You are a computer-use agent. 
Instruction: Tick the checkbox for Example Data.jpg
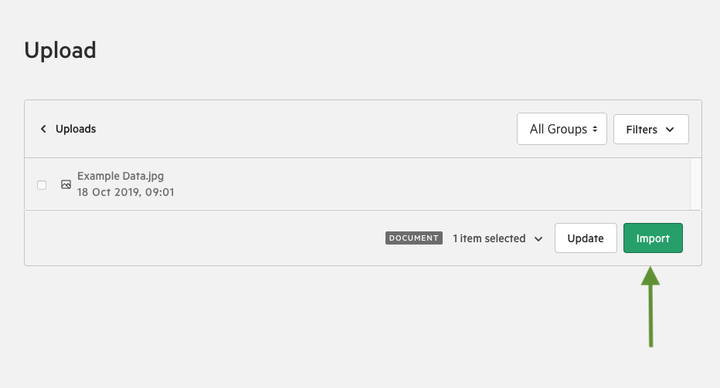pyautogui.click(x=42, y=185)
